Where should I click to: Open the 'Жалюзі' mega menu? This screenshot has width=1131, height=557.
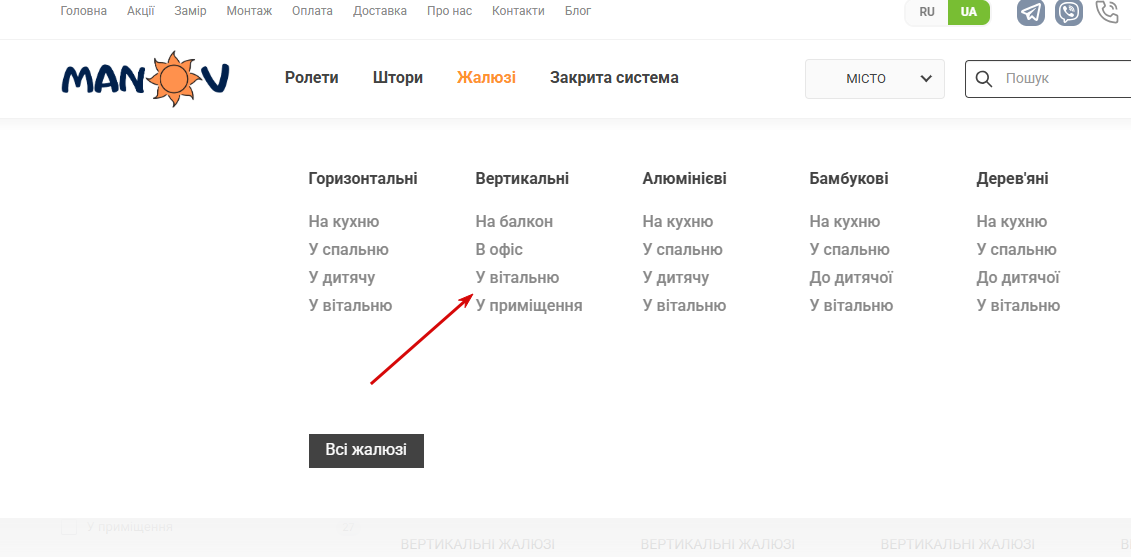pos(486,78)
